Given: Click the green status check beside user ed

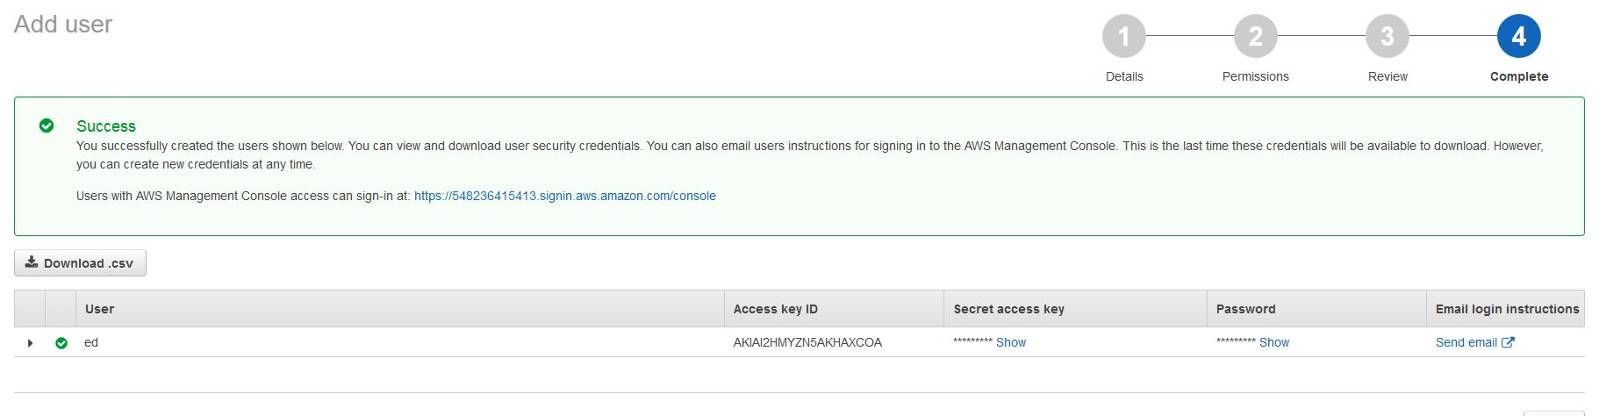Looking at the screenshot, I should click(x=61, y=343).
